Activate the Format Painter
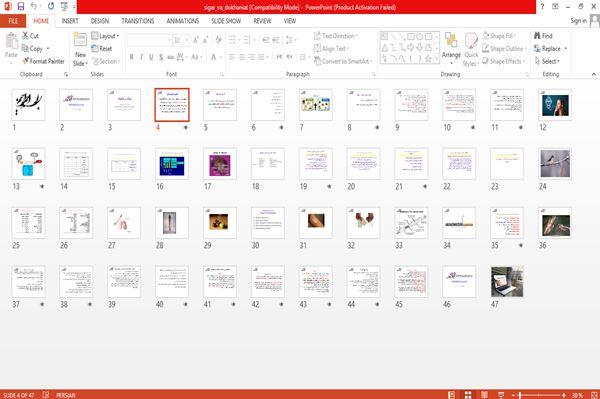 pos(43,61)
